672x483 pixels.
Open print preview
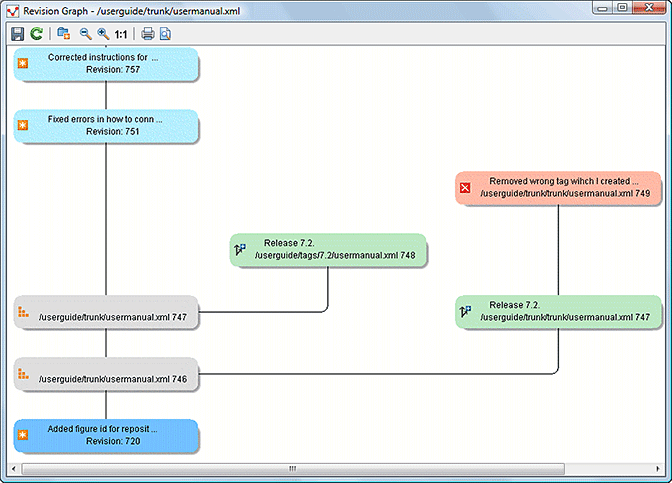click(165, 34)
